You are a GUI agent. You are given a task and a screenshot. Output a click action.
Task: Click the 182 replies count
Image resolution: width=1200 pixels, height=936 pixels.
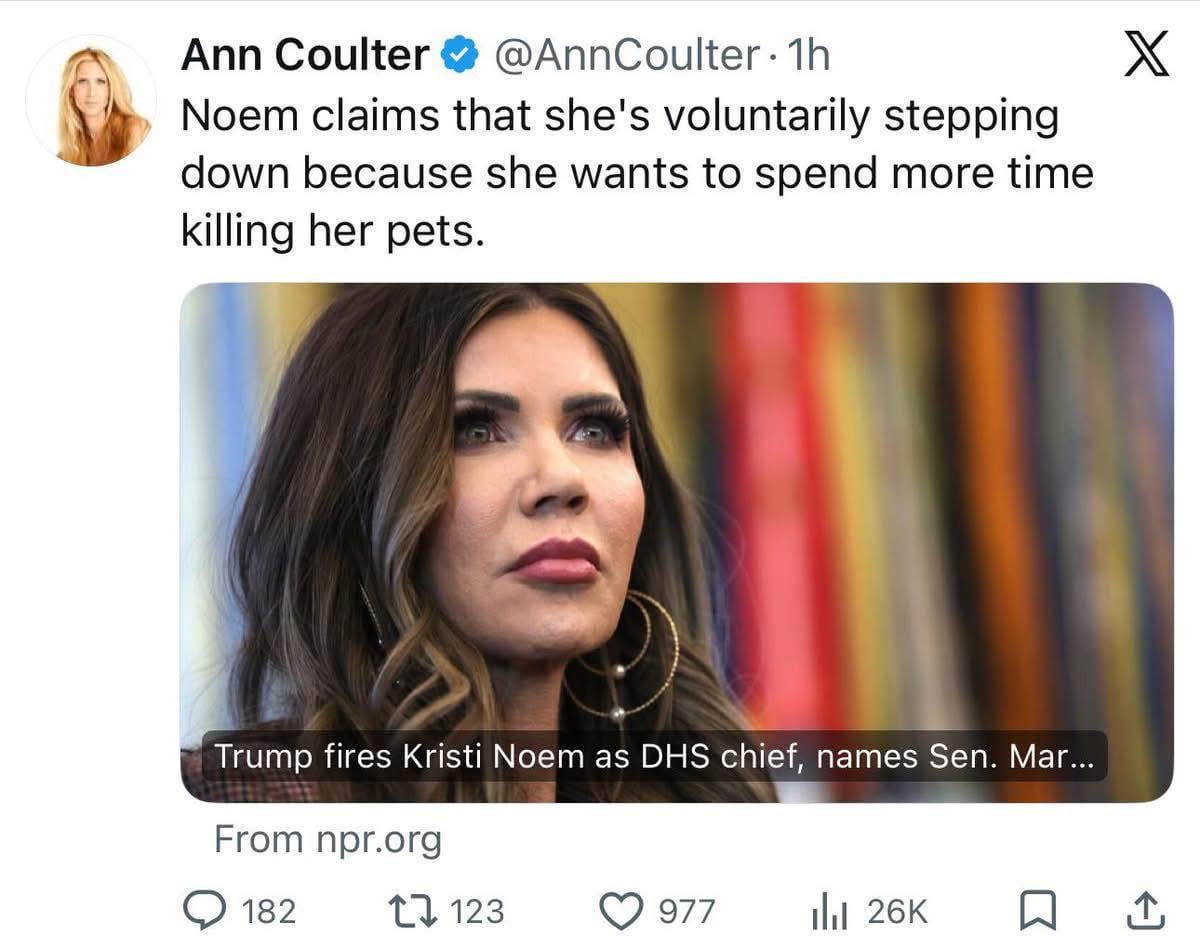click(270, 911)
